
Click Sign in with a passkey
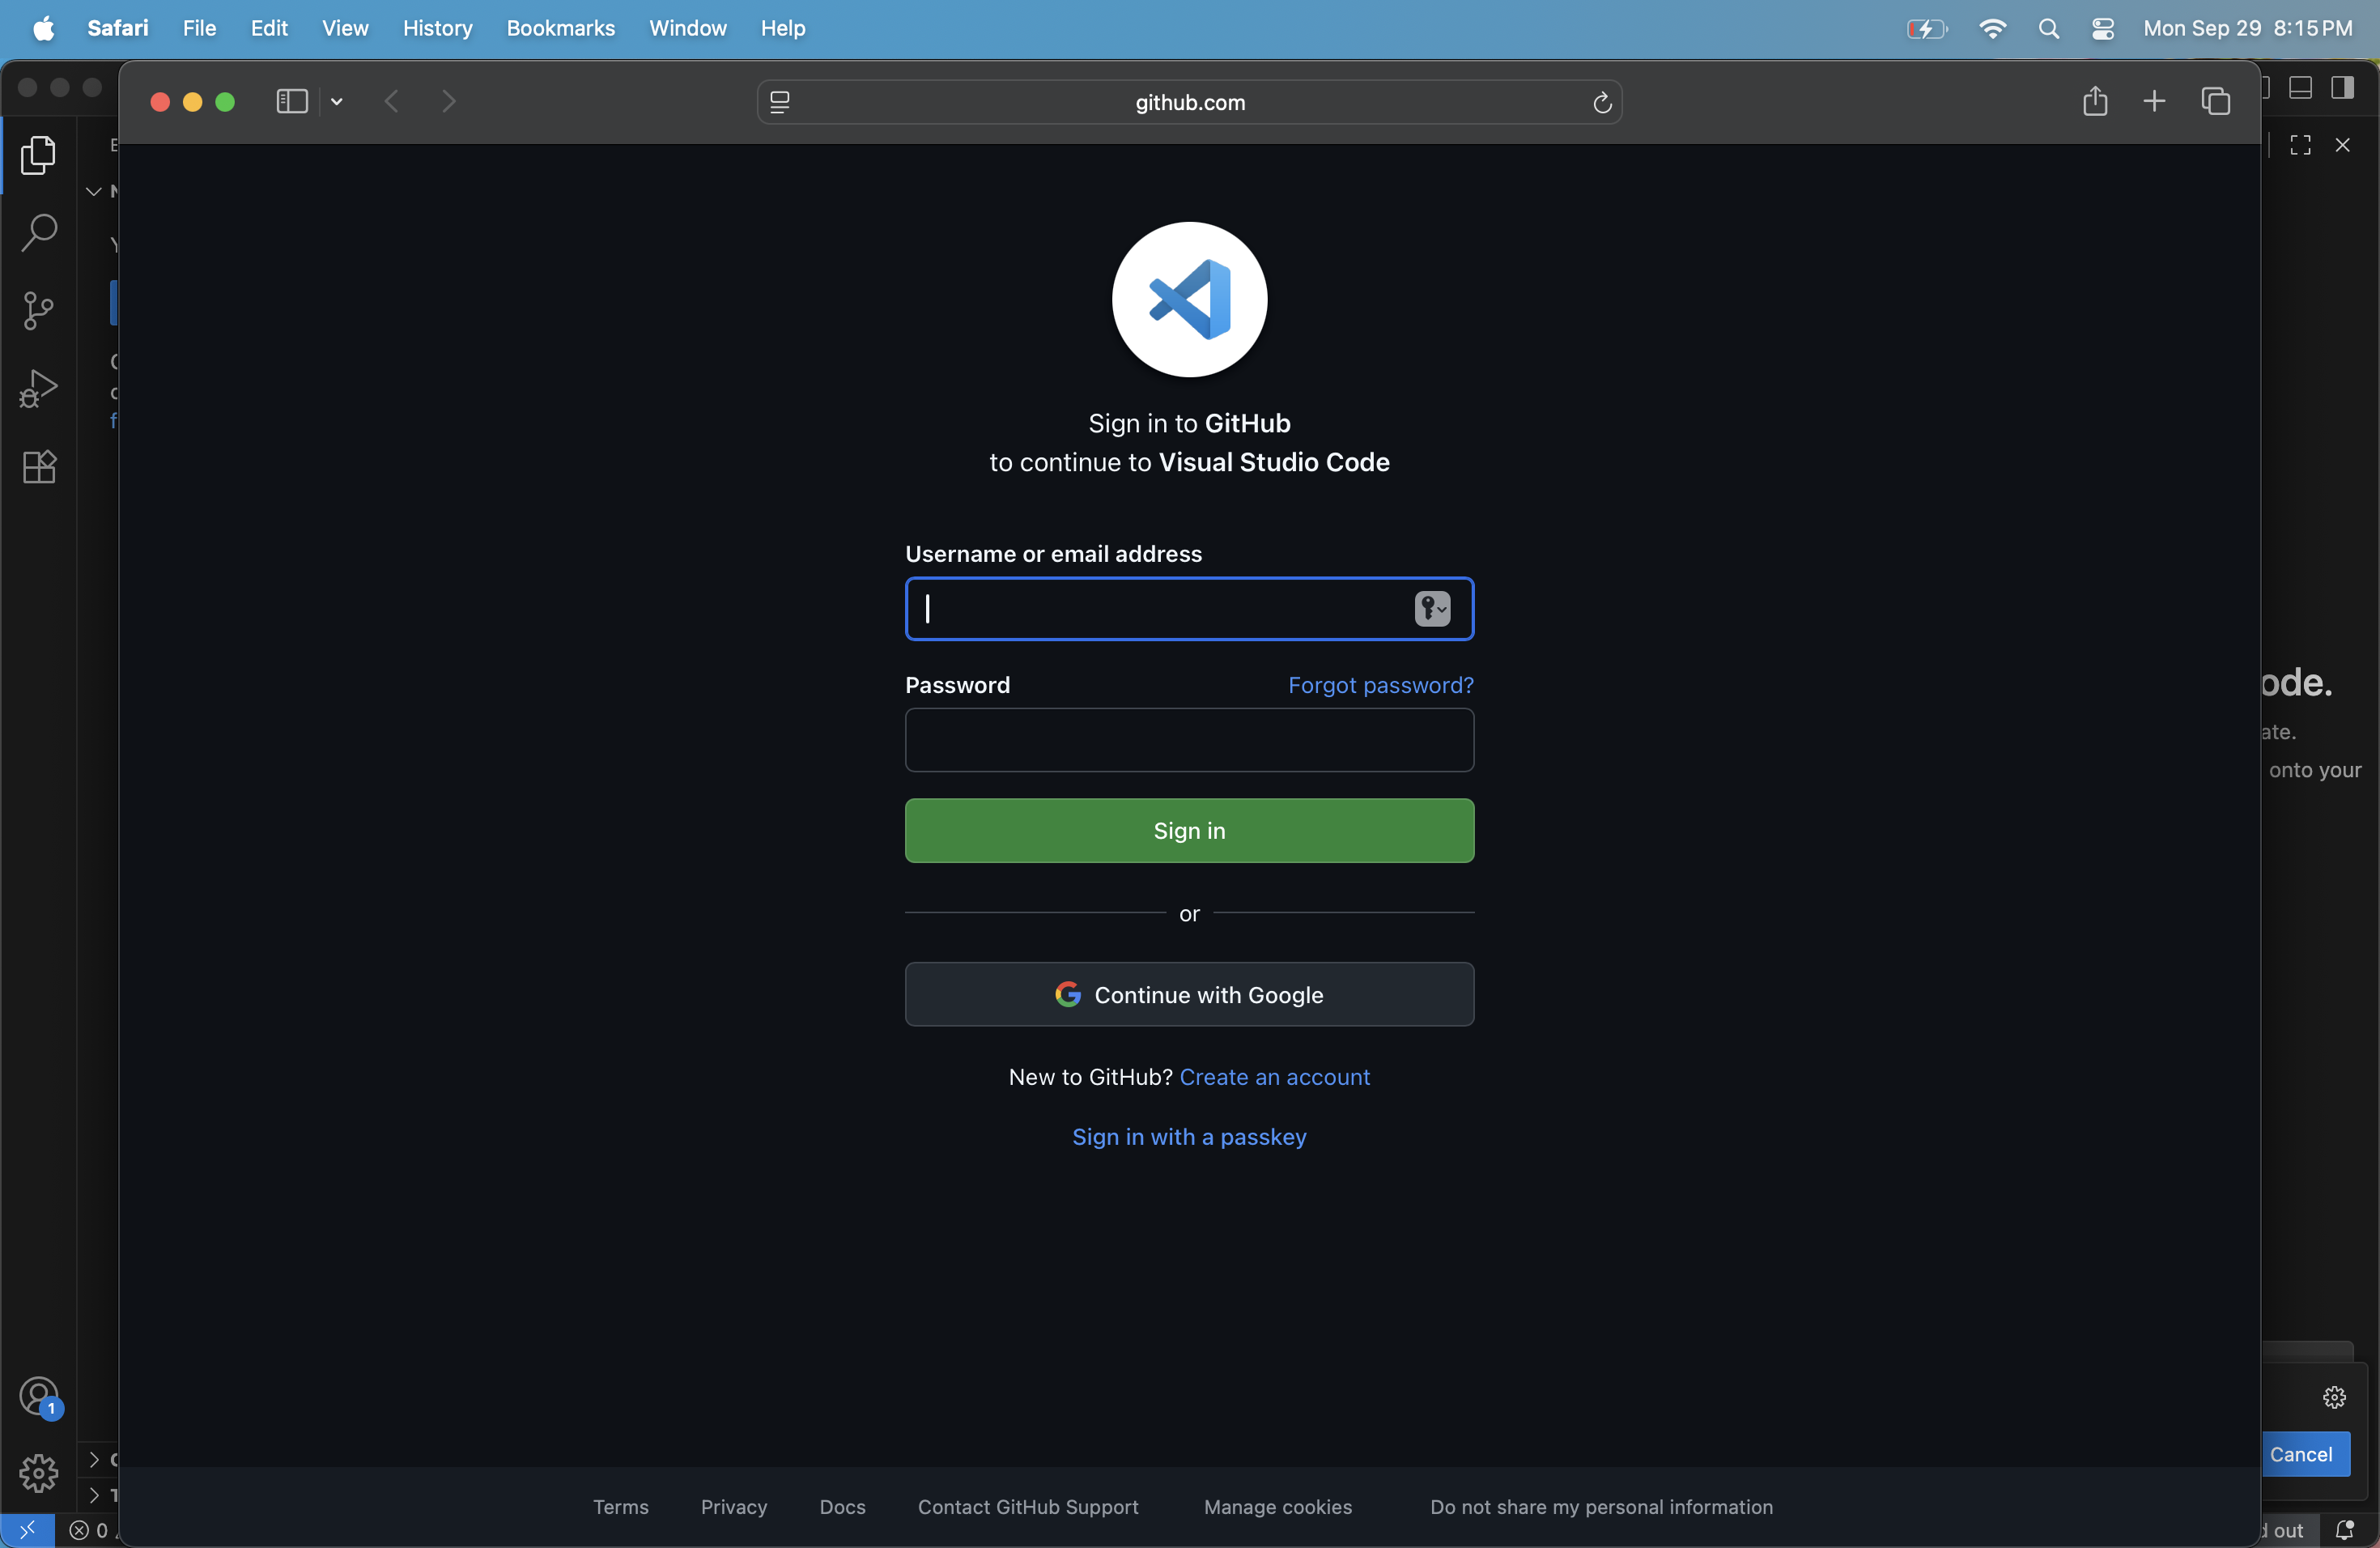click(1189, 1137)
